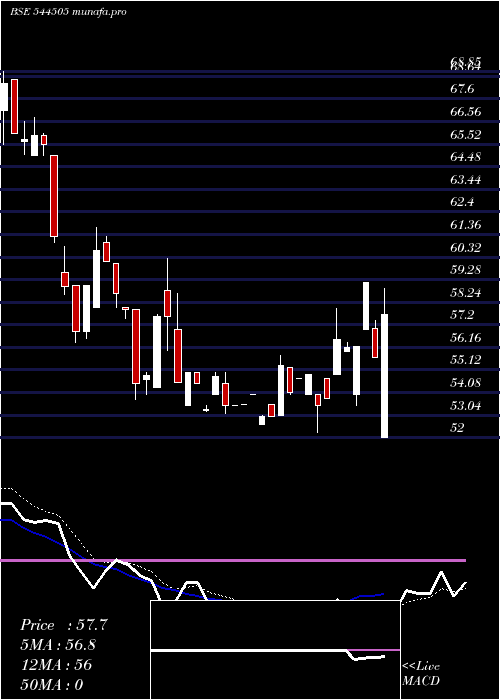The image size is (500, 700).
Task: Click the magenta horizontal line in the indicator panel
Action: tap(233, 560)
